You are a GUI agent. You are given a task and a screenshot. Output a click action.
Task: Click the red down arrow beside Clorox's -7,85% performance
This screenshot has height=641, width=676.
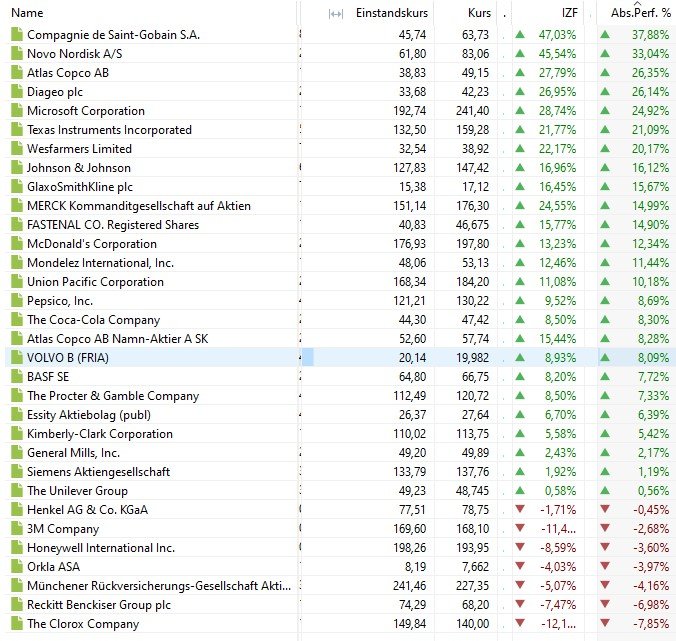605,623
